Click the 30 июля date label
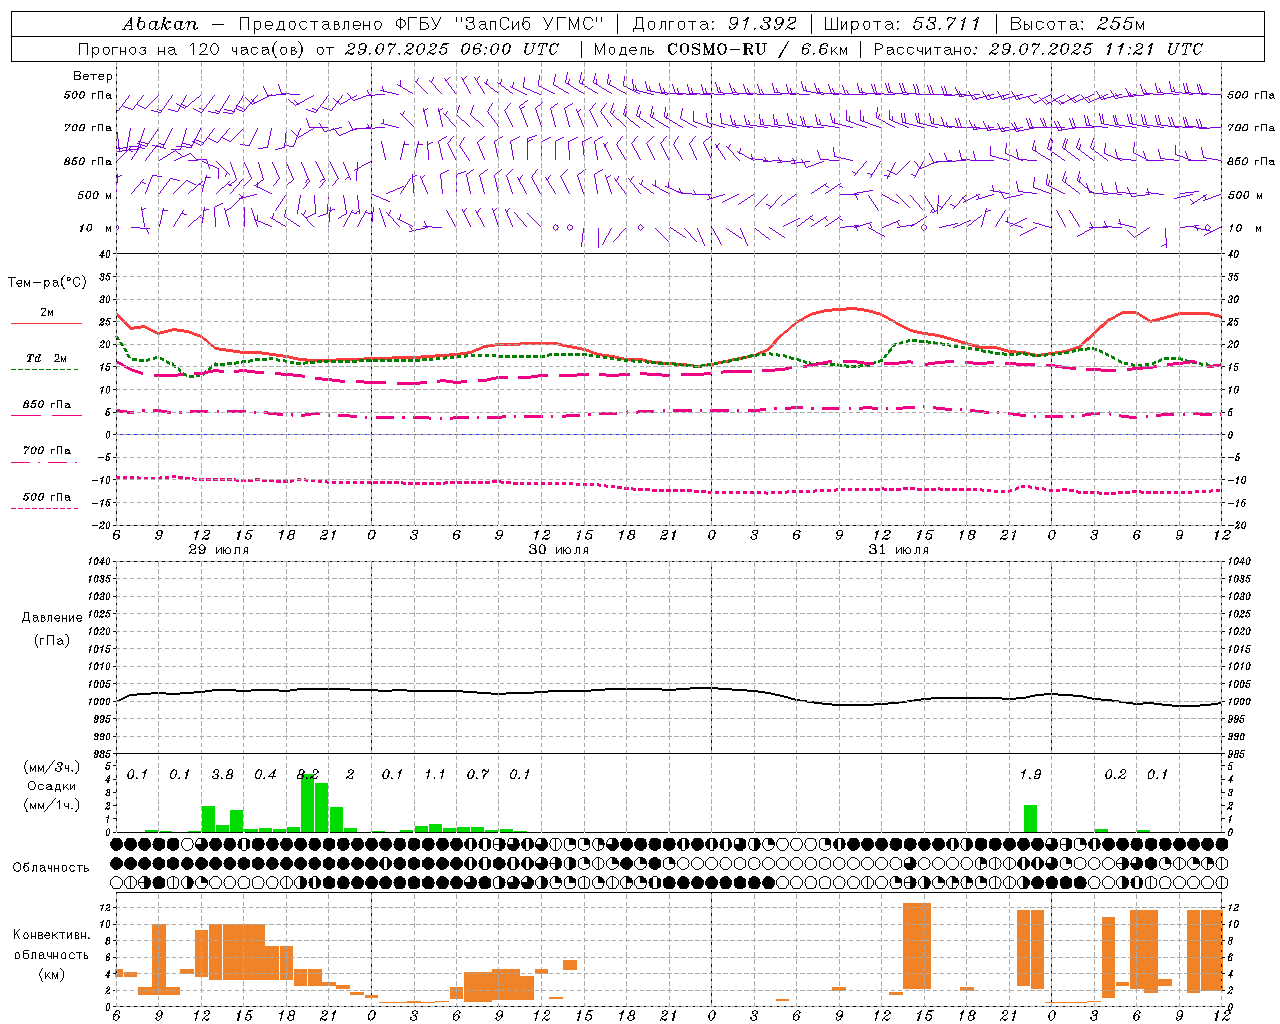This screenshot has width=1280, height=1024. coord(558,550)
